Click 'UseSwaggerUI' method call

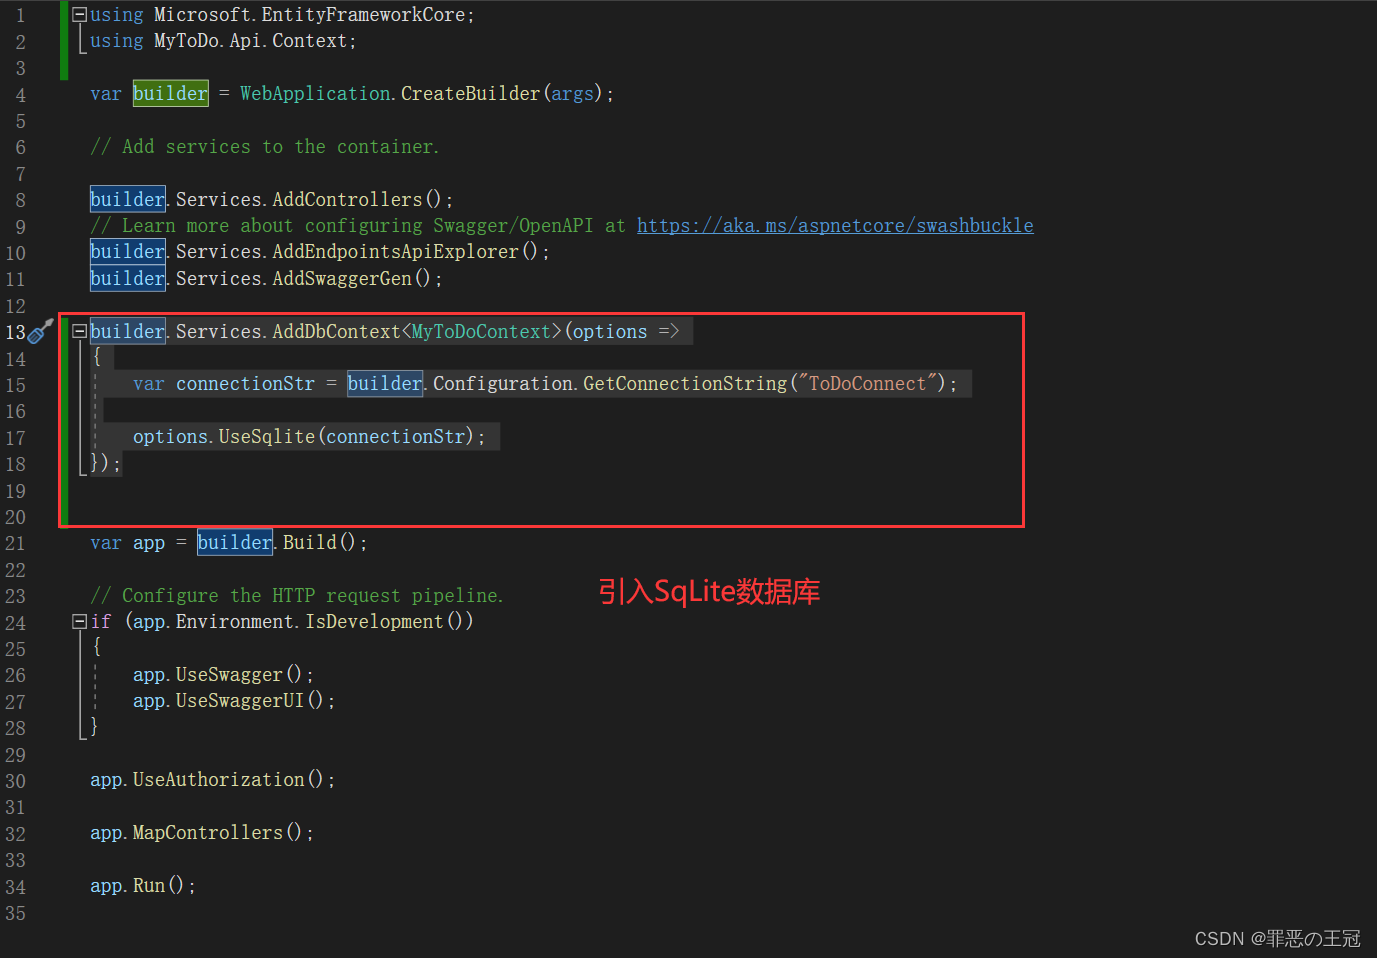tap(240, 700)
